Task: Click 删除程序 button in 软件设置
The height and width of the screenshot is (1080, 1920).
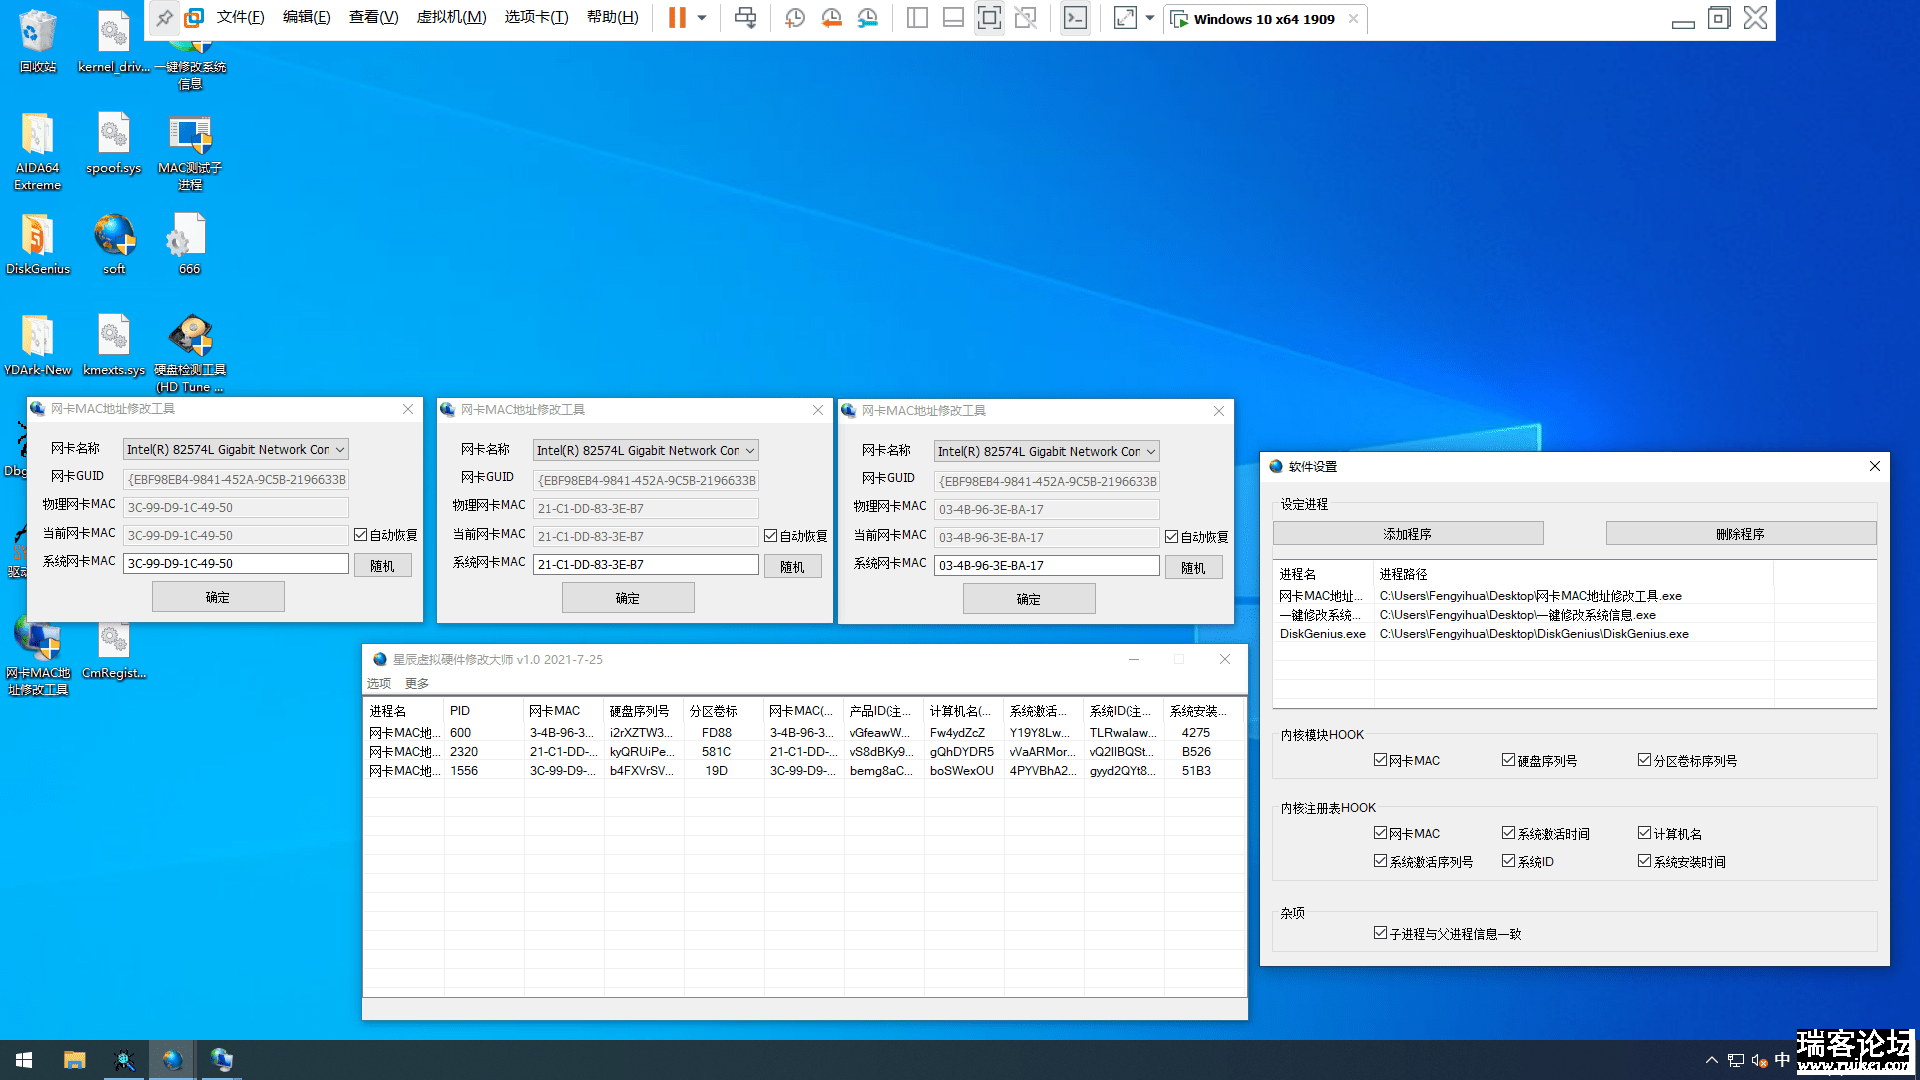Action: [x=1741, y=534]
